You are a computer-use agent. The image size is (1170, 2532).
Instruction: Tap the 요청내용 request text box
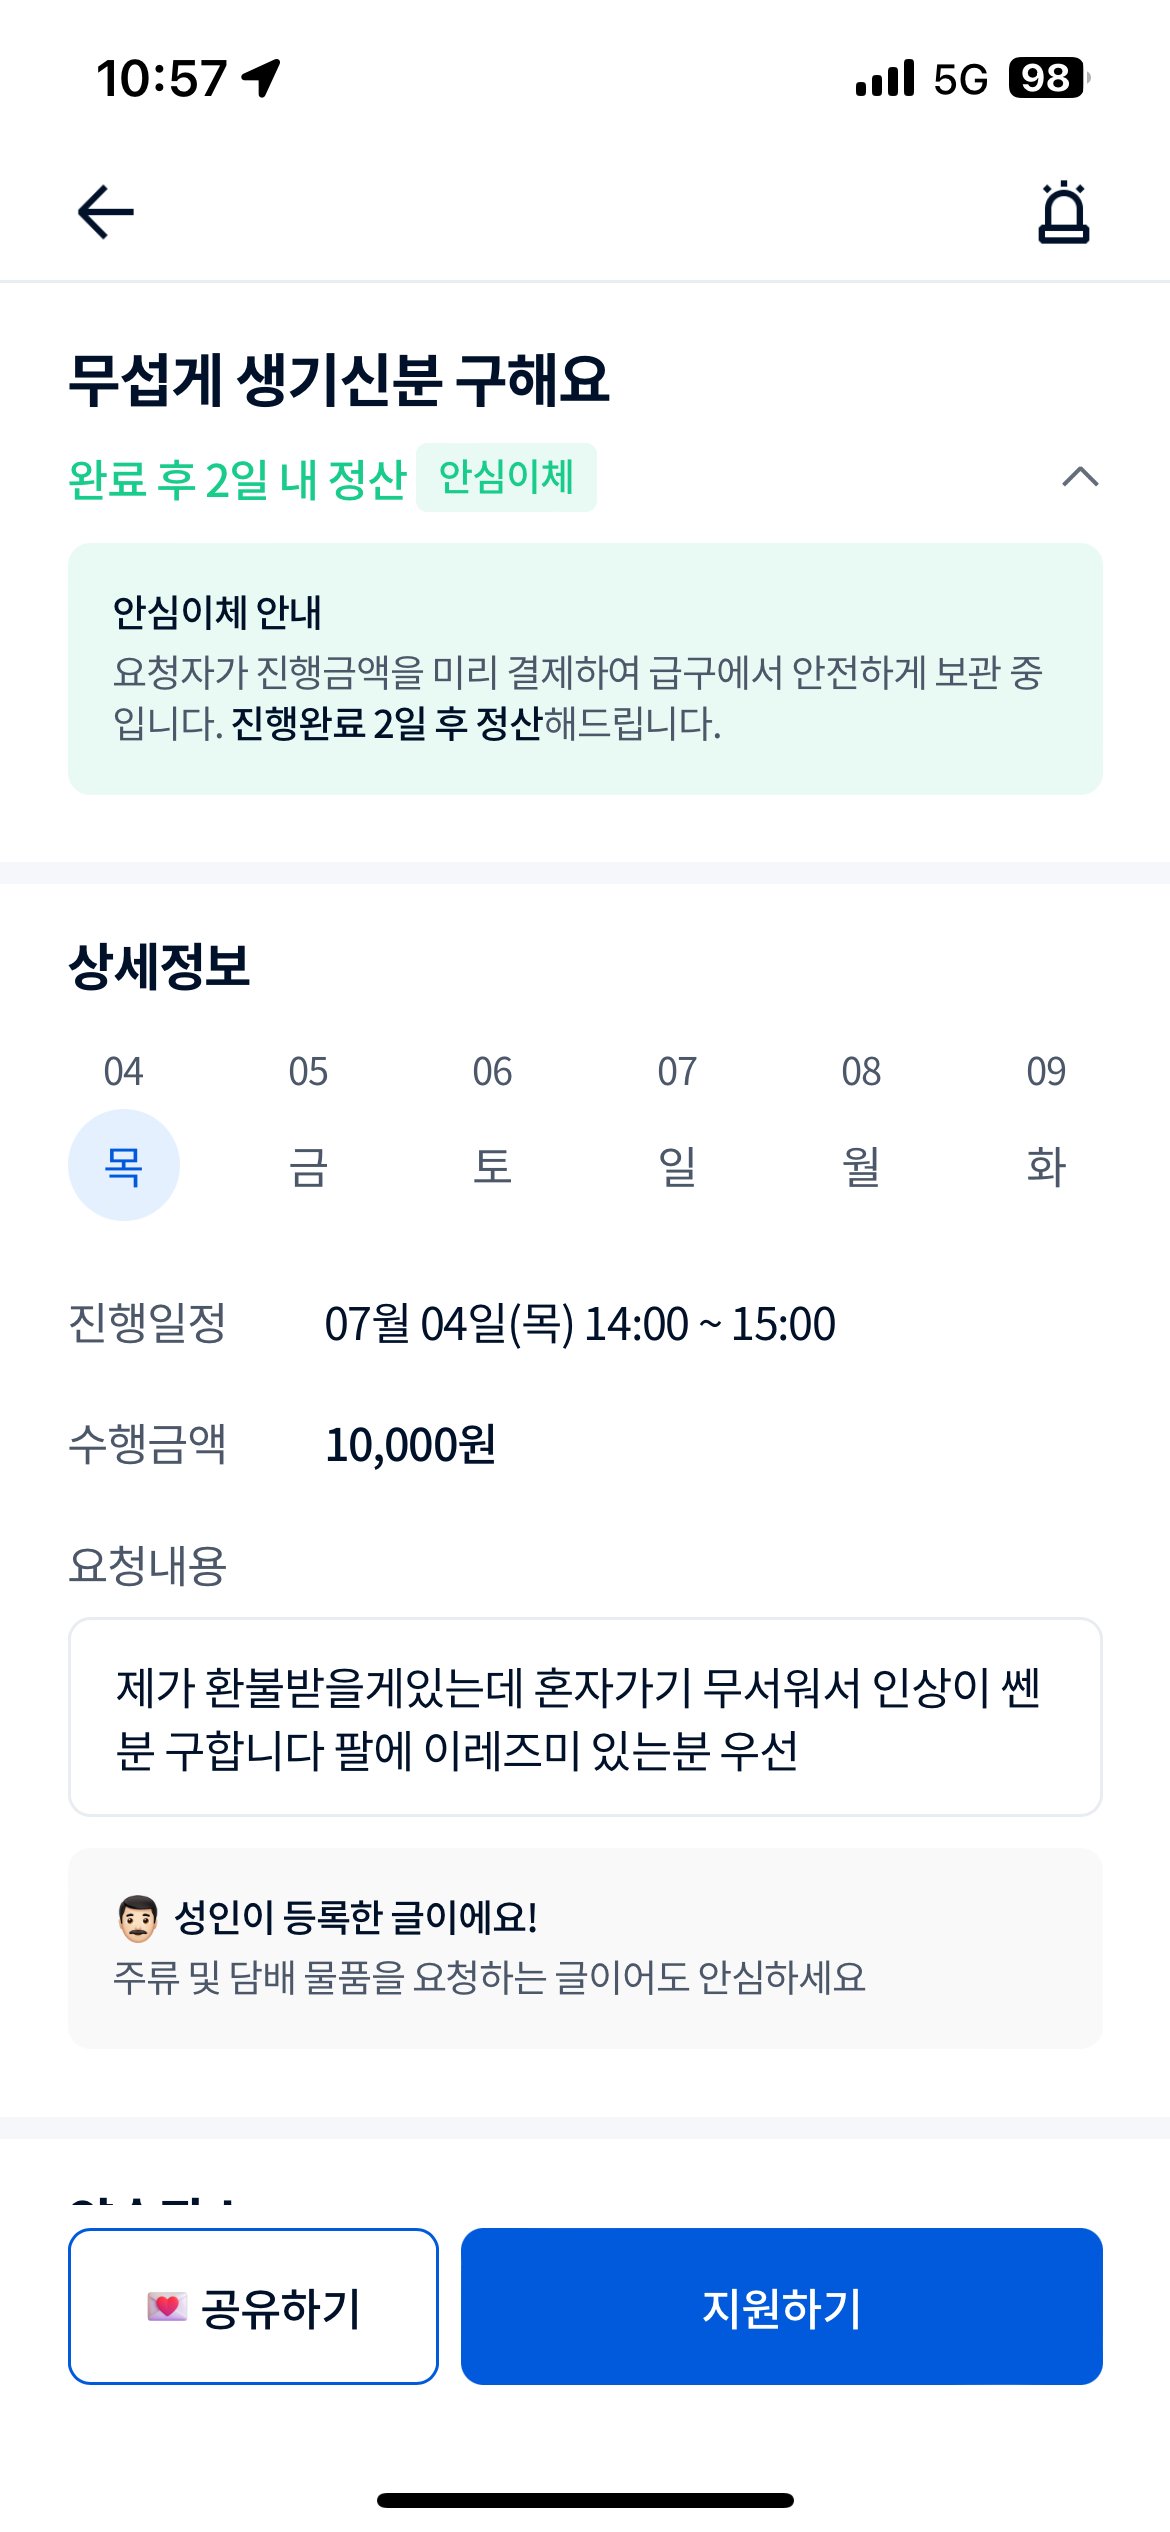[x=585, y=1716]
